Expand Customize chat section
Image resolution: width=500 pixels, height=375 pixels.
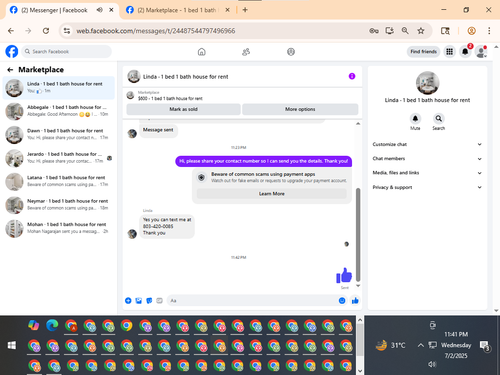pyautogui.click(x=427, y=144)
